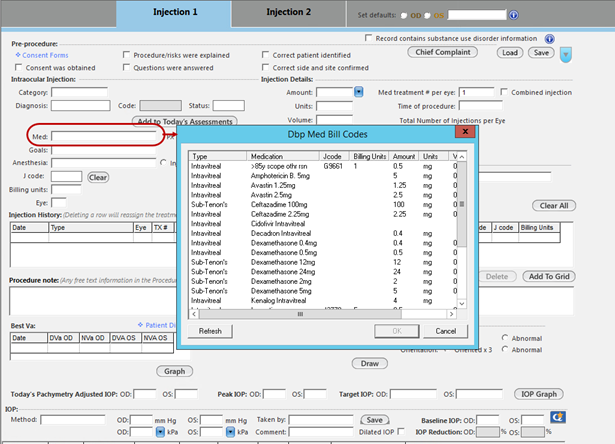Click horizontal scroll left arrow in dialog
The height and width of the screenshot is (444, 615).
[x=194, y=314]
